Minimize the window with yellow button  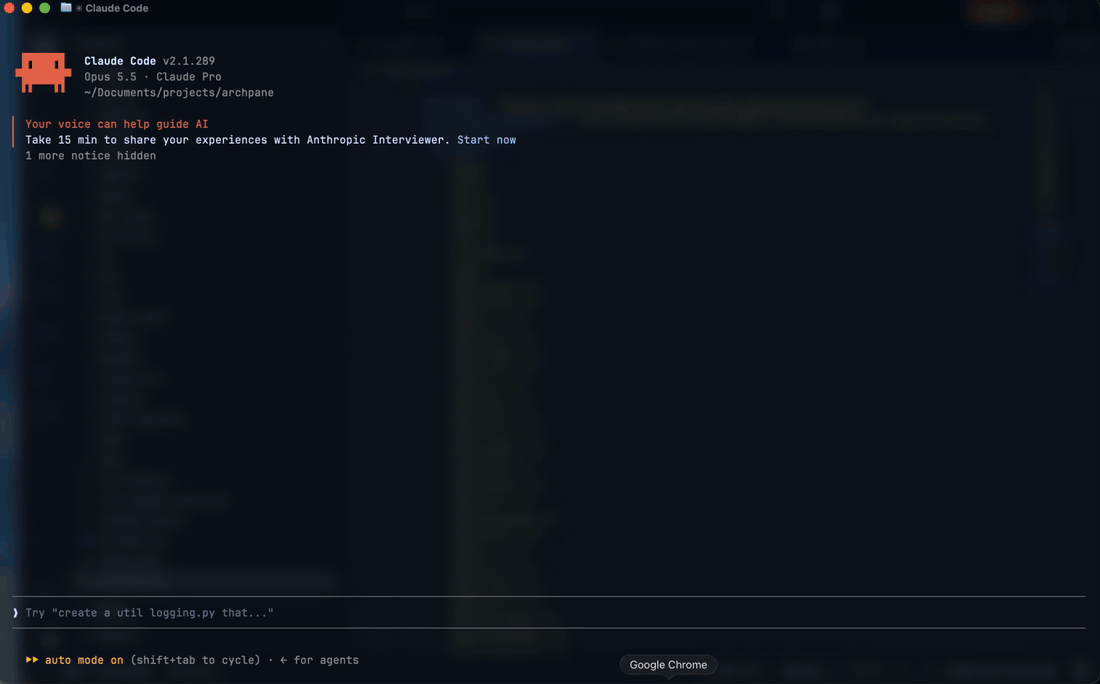(27, 8)
